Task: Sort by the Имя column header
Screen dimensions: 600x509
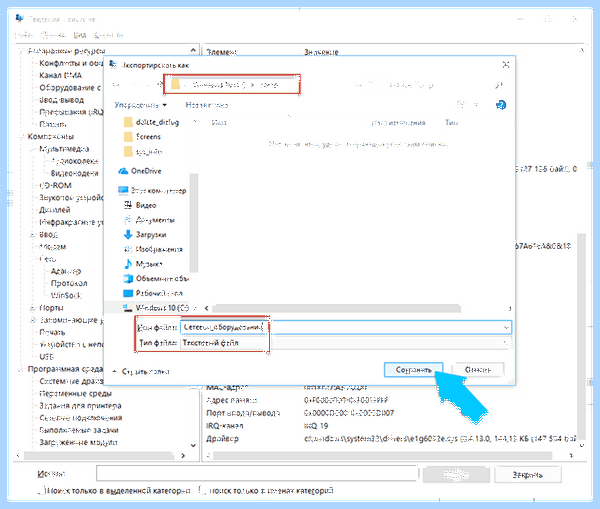Action: (x=219, y=122)
